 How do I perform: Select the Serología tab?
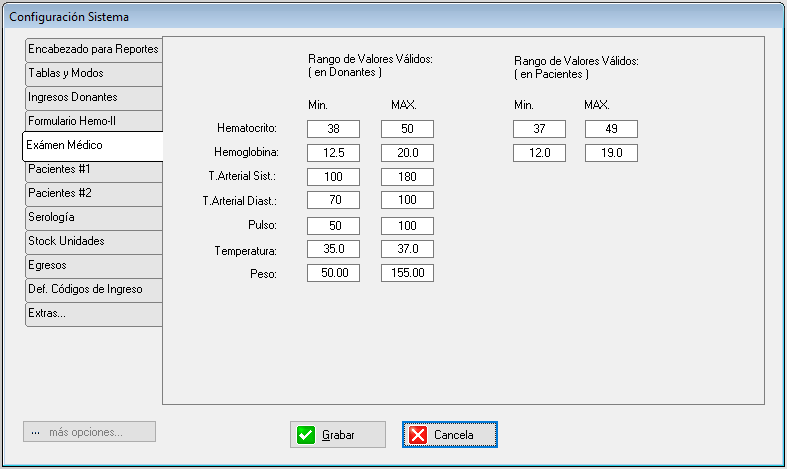(x=93, y=217)
